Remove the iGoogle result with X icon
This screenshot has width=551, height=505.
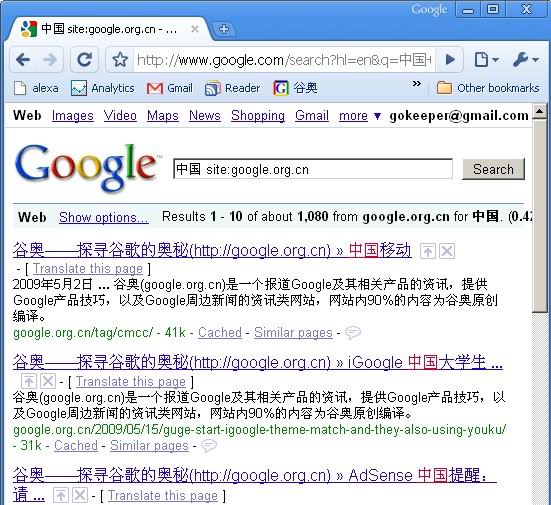click(x=48, y=381)
